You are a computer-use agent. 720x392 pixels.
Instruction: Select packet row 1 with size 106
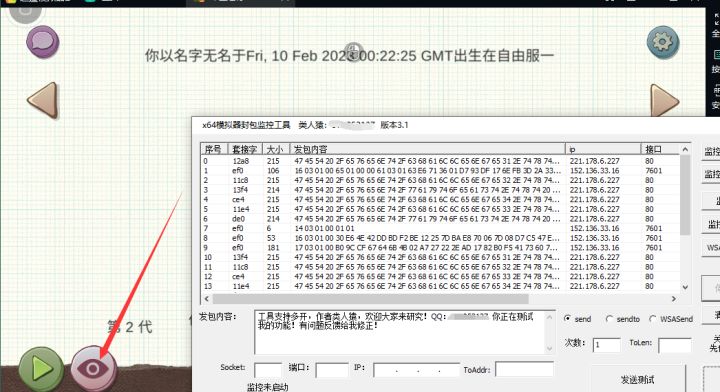(440, 171)
